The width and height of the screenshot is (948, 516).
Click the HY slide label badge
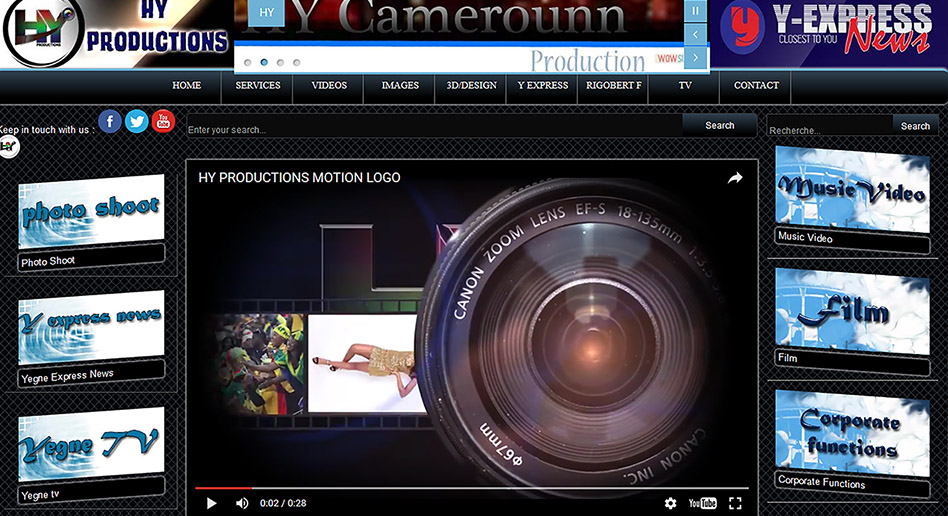point(267,12)
